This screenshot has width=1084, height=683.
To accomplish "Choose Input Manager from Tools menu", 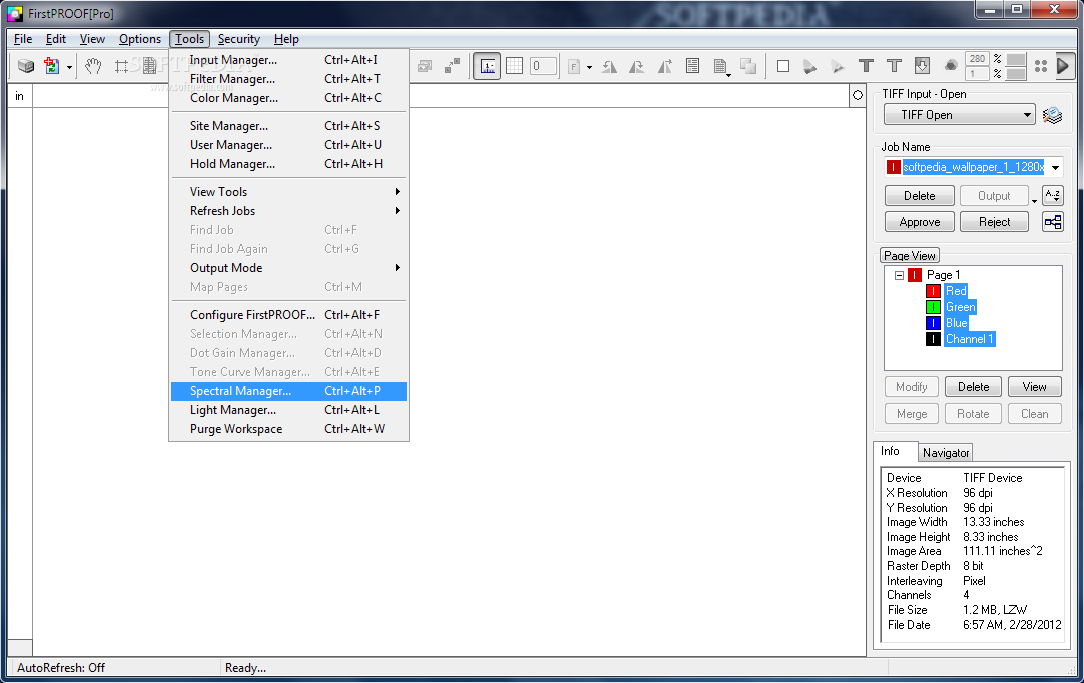I will click(288, 60).
